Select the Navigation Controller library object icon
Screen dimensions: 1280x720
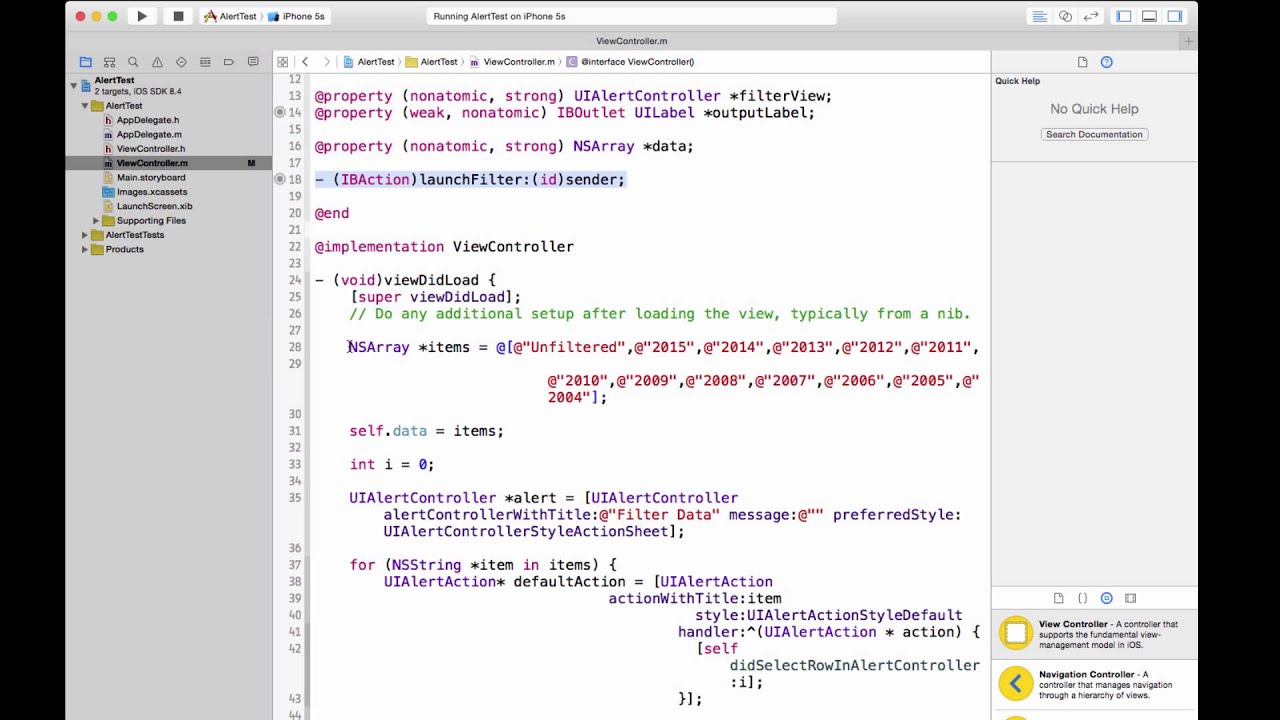(1015, 684)
